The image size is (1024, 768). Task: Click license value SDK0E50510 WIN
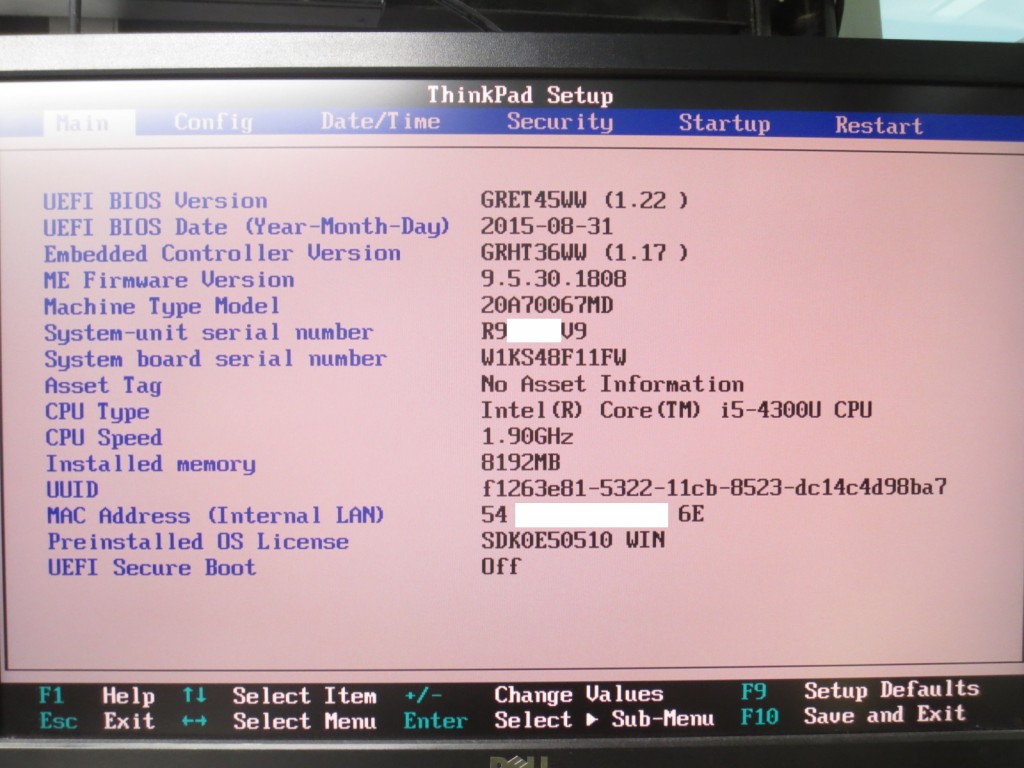point(573,539)
